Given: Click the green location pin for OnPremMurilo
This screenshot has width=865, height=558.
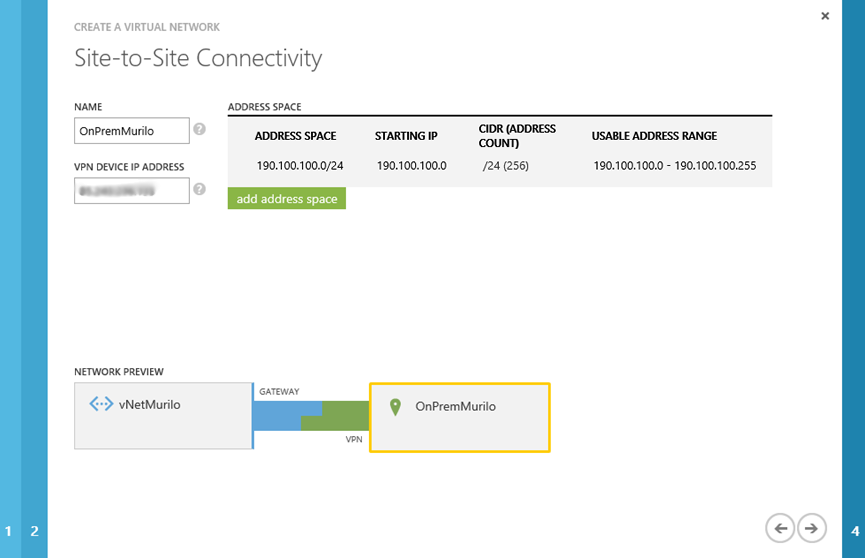Looking at the screenshot, I should click(395, 407).
